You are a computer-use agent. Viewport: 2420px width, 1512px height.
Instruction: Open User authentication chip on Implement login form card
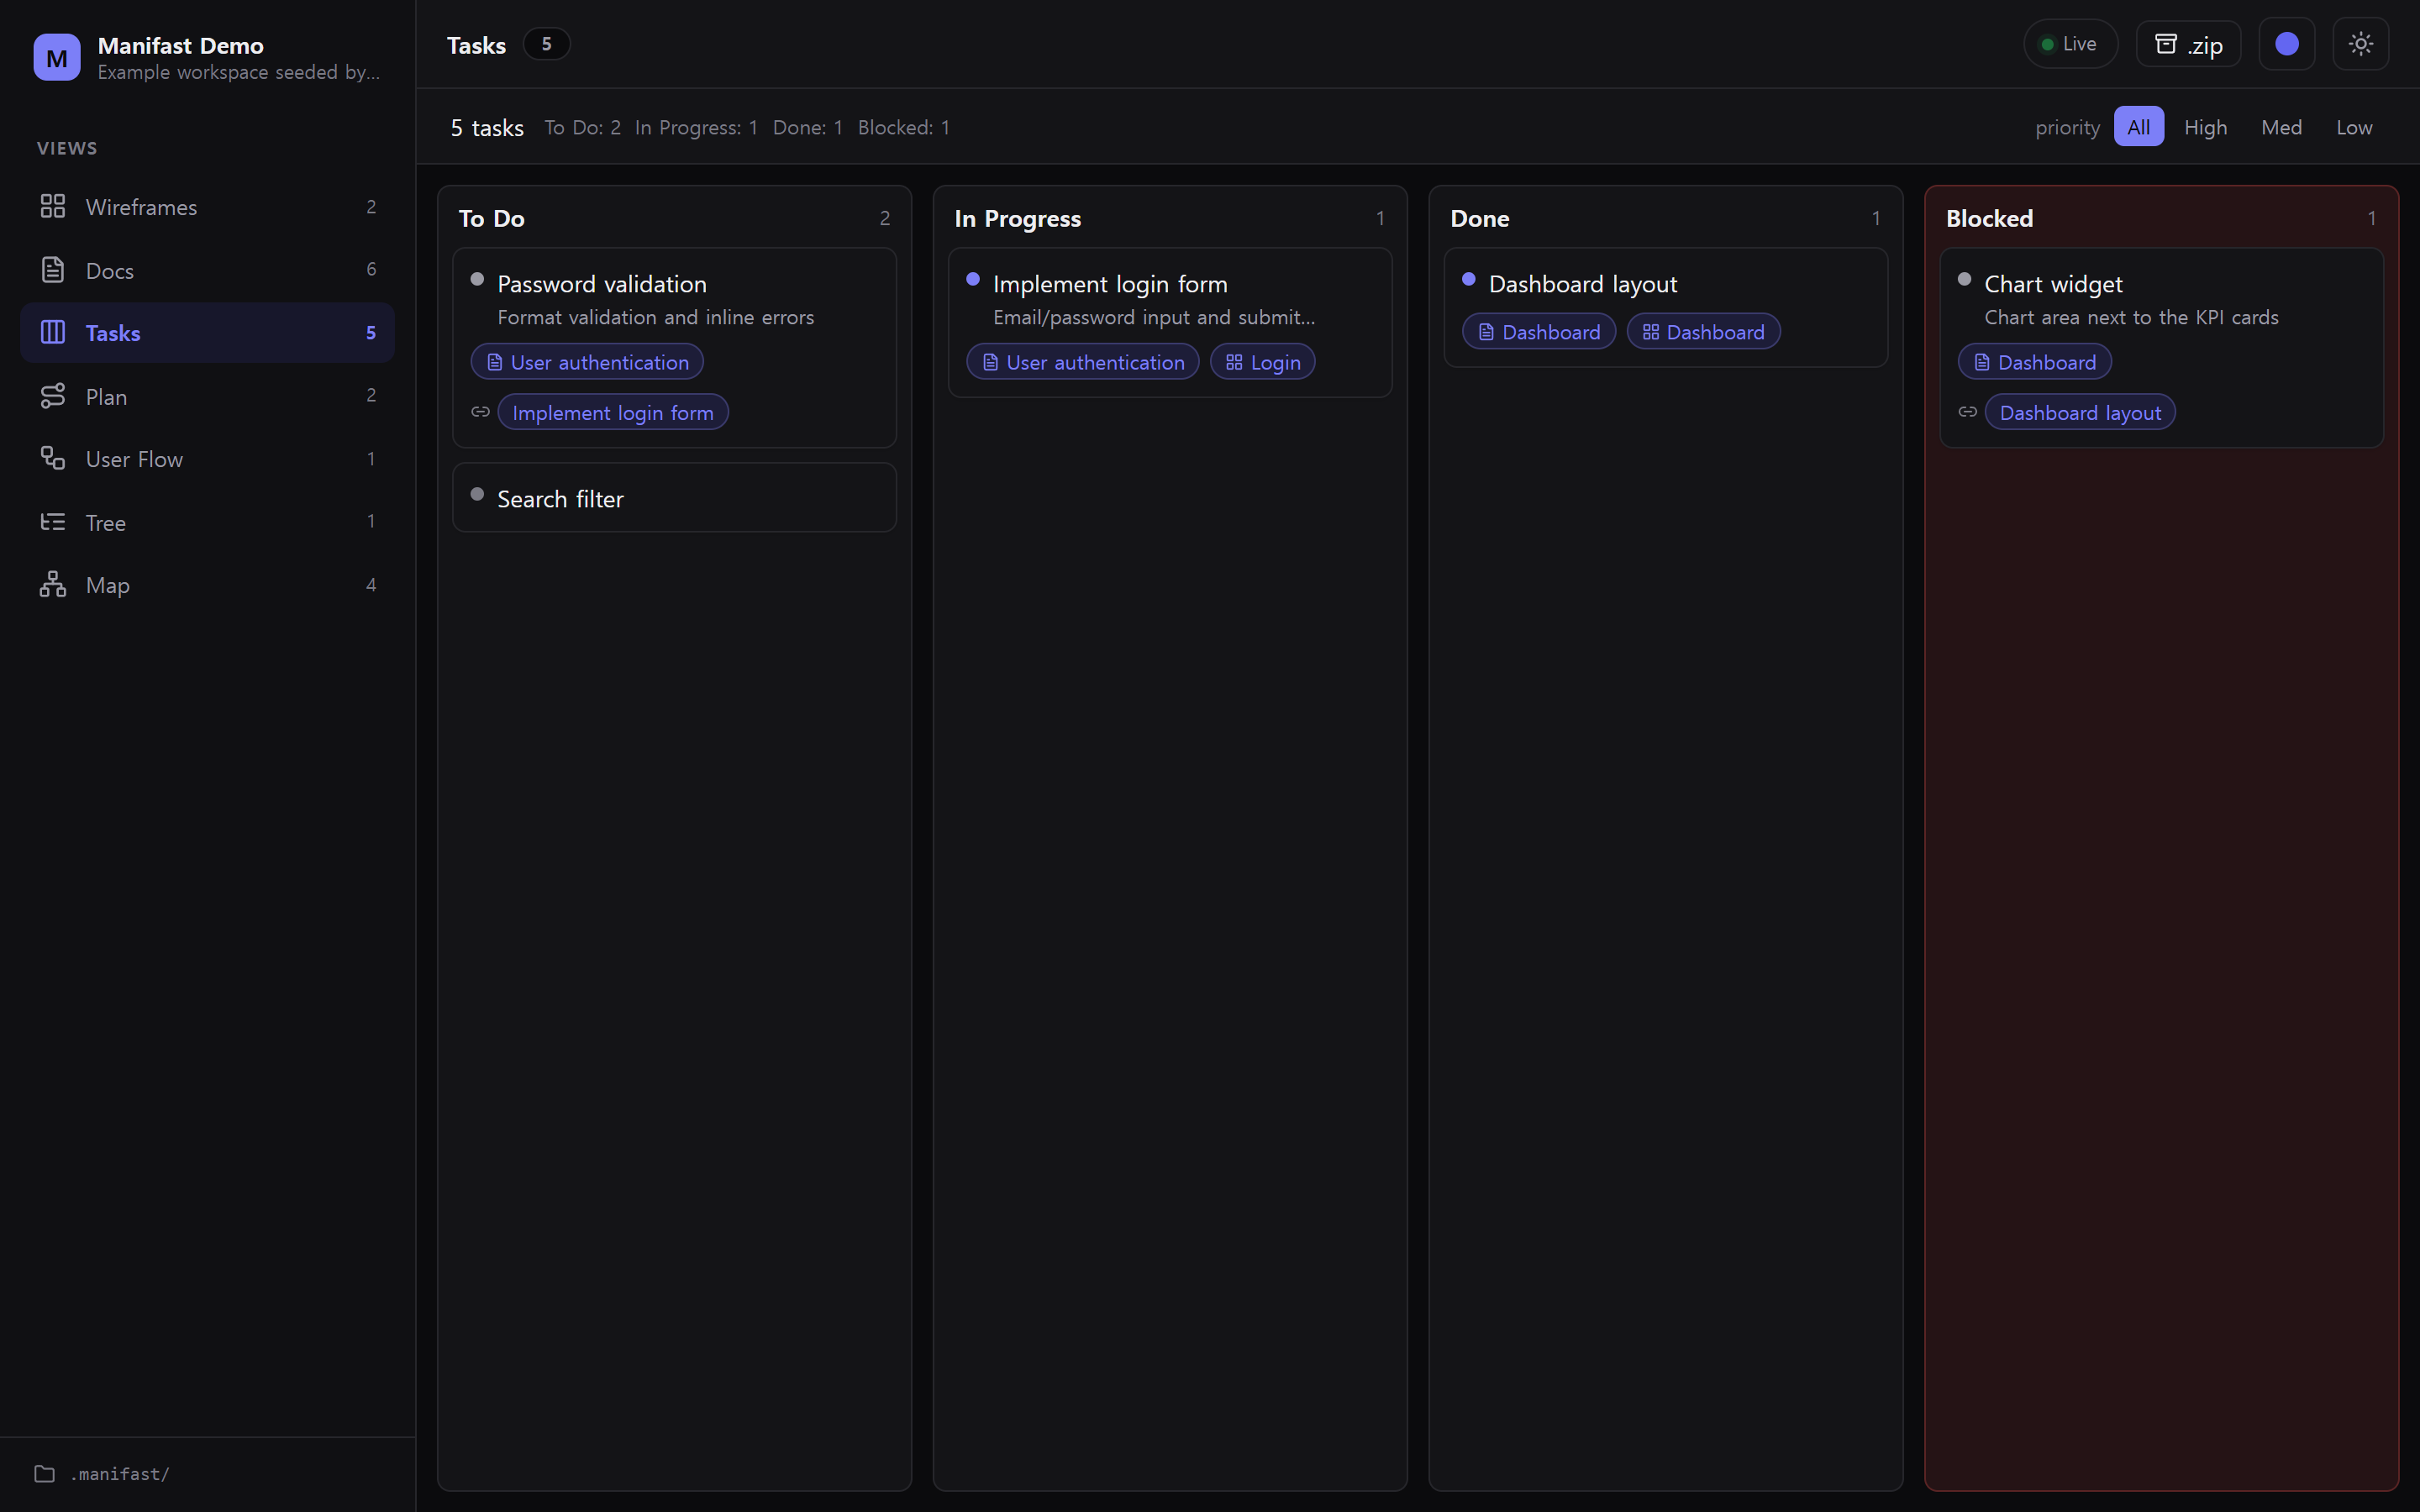[x=1083, y=362]
